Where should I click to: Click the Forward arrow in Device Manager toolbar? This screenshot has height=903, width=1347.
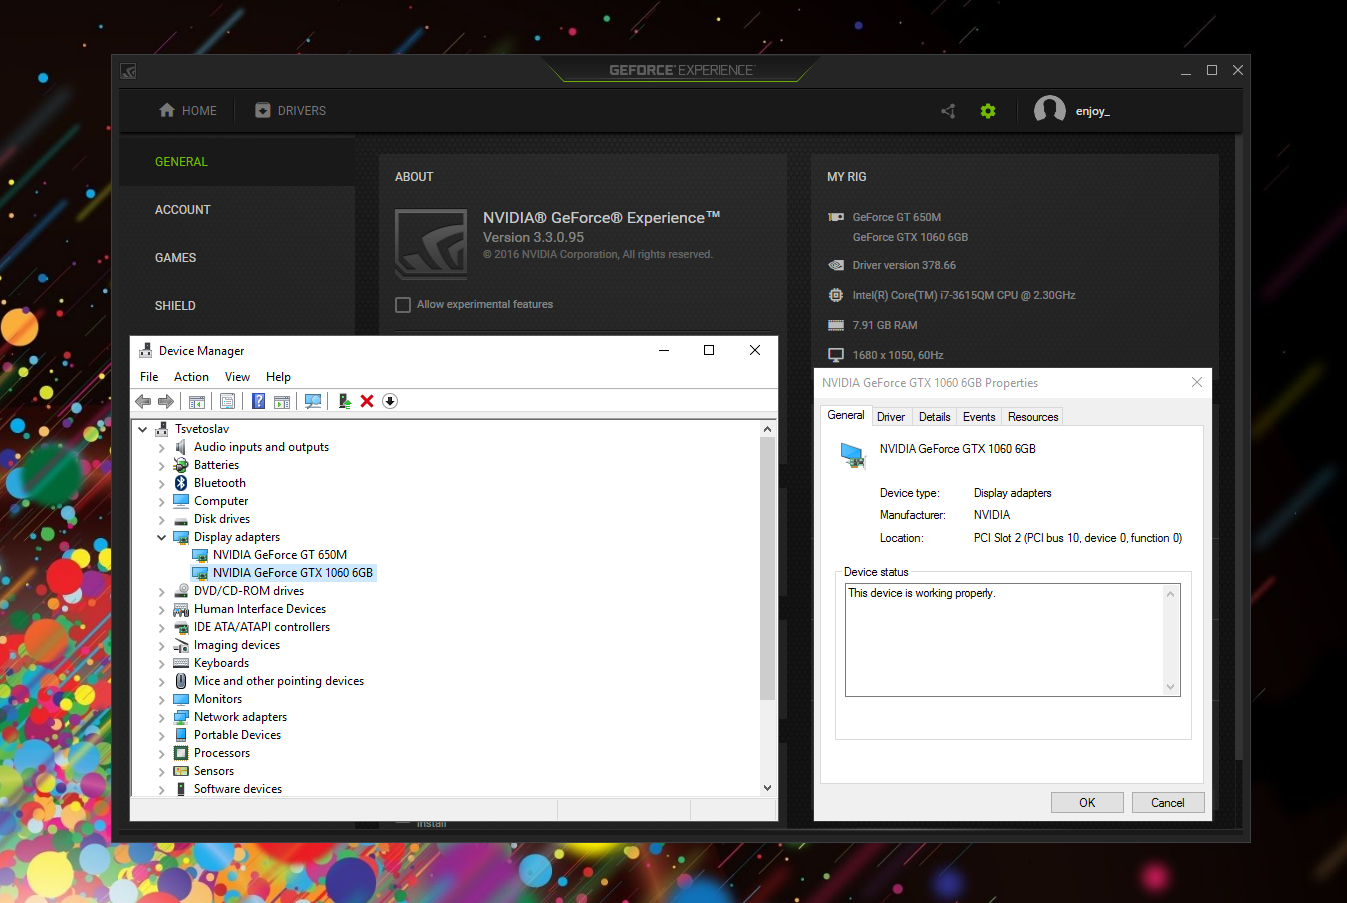click(x=166, y=401)
